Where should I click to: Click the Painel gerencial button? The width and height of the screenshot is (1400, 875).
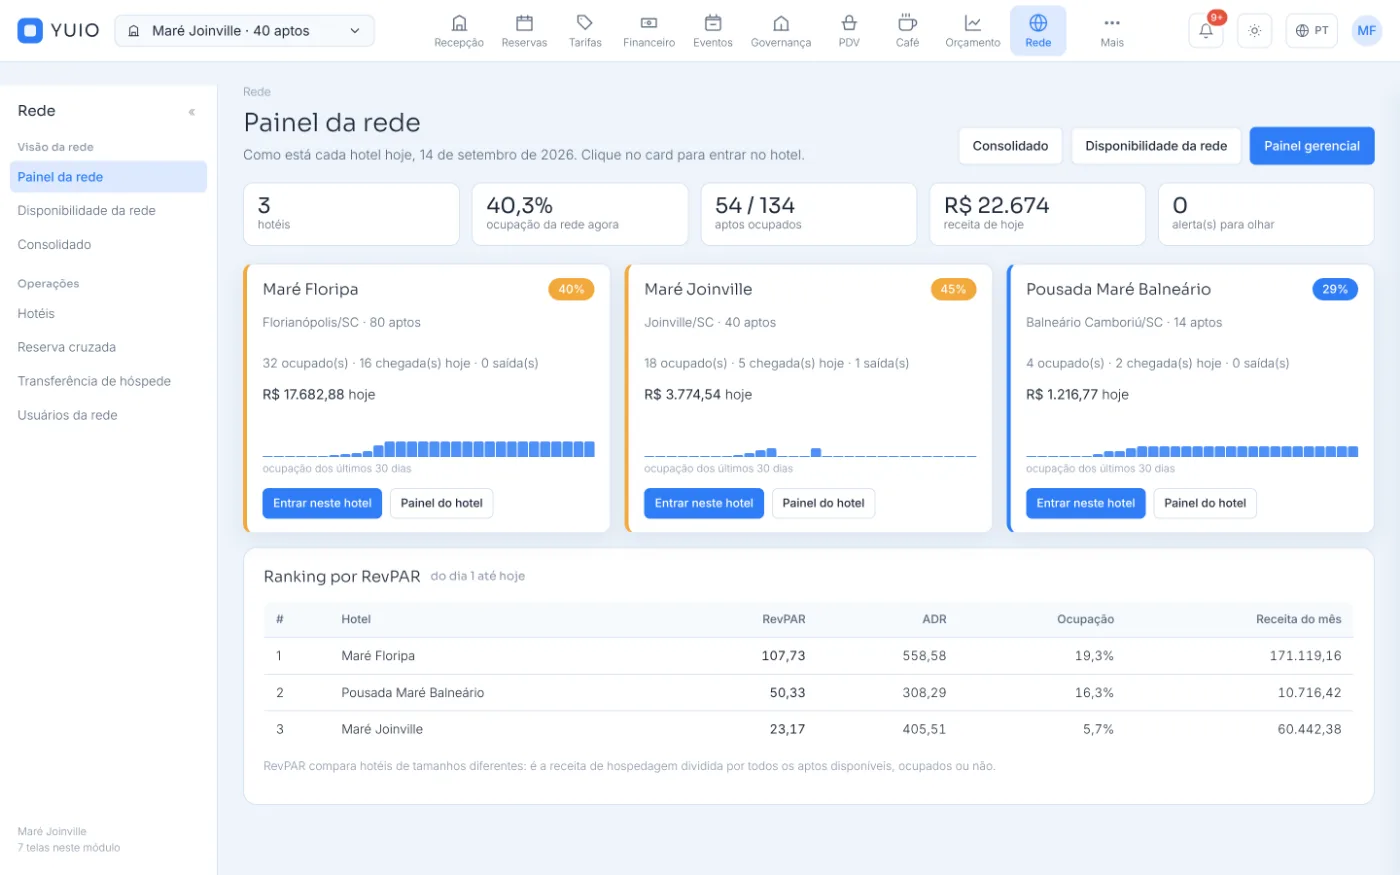1312,146
